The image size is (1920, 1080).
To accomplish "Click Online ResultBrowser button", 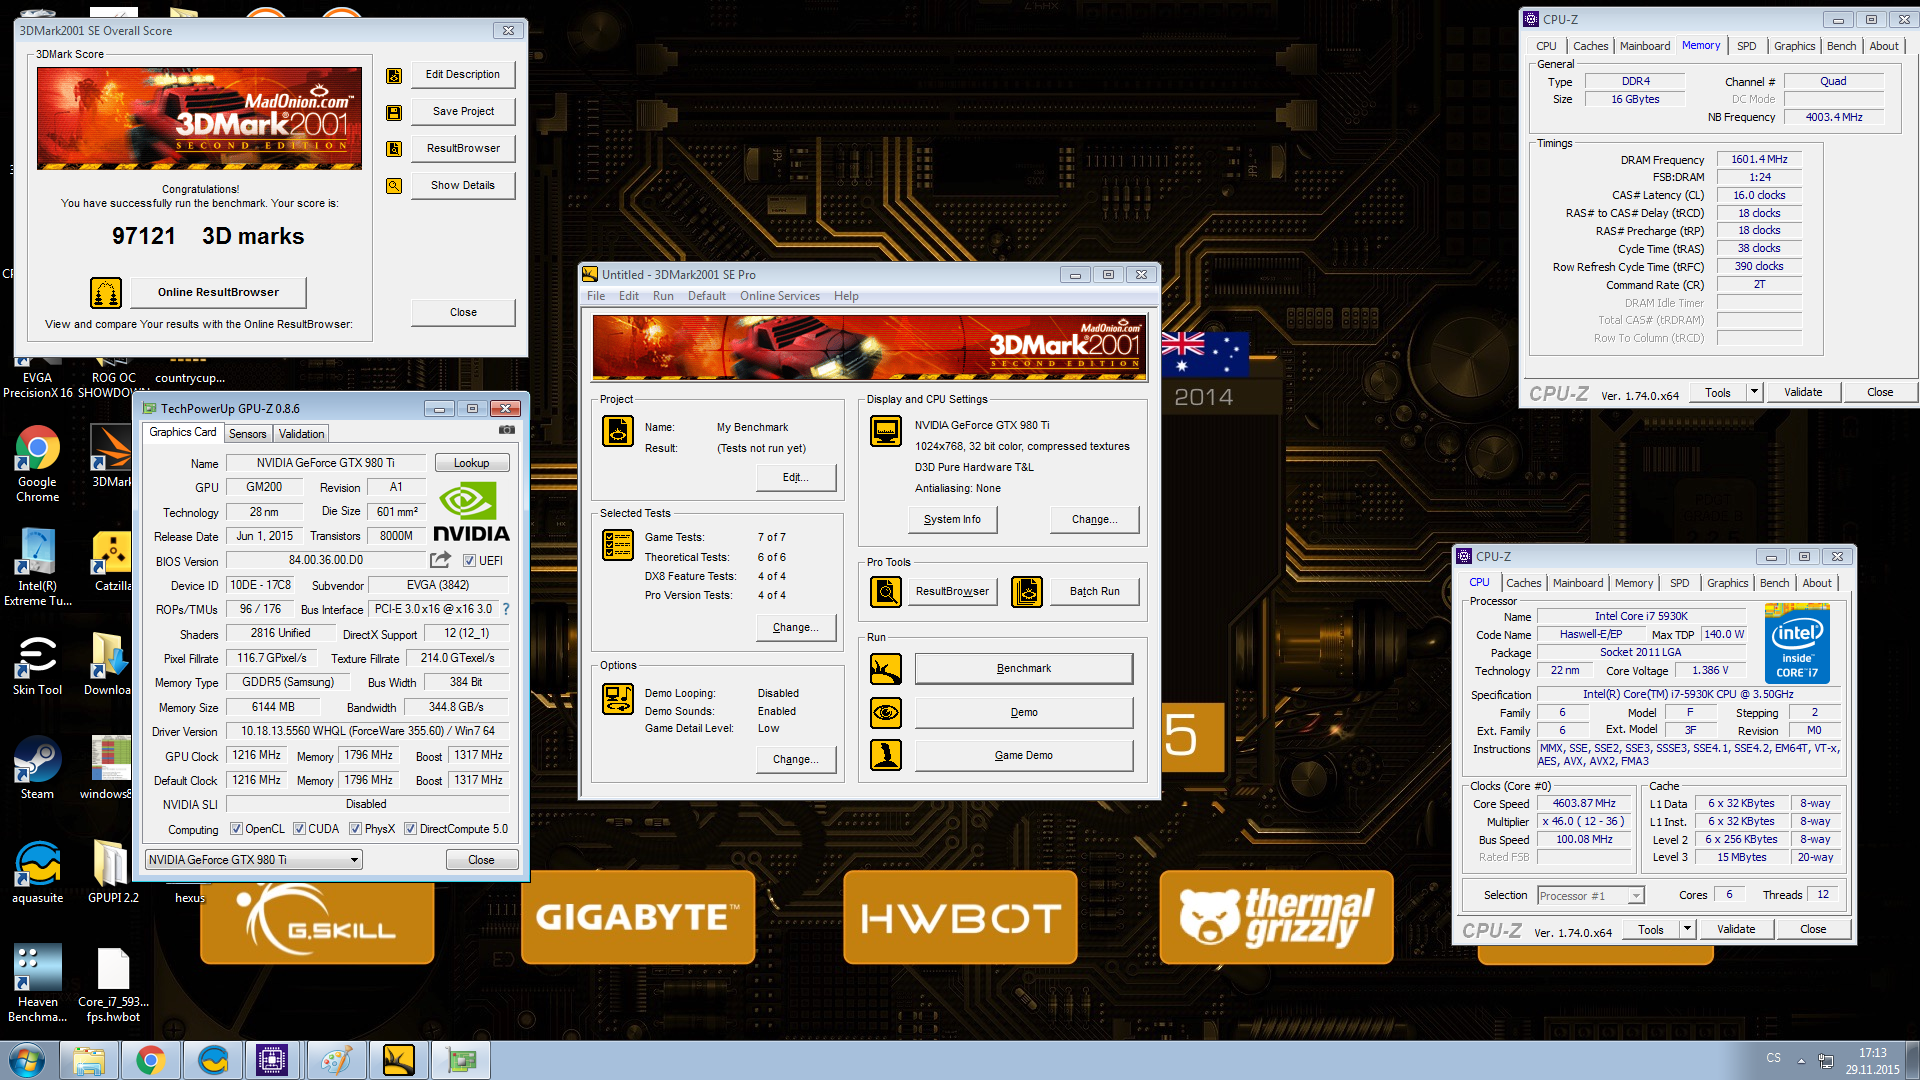I will [x=218, y=293].
